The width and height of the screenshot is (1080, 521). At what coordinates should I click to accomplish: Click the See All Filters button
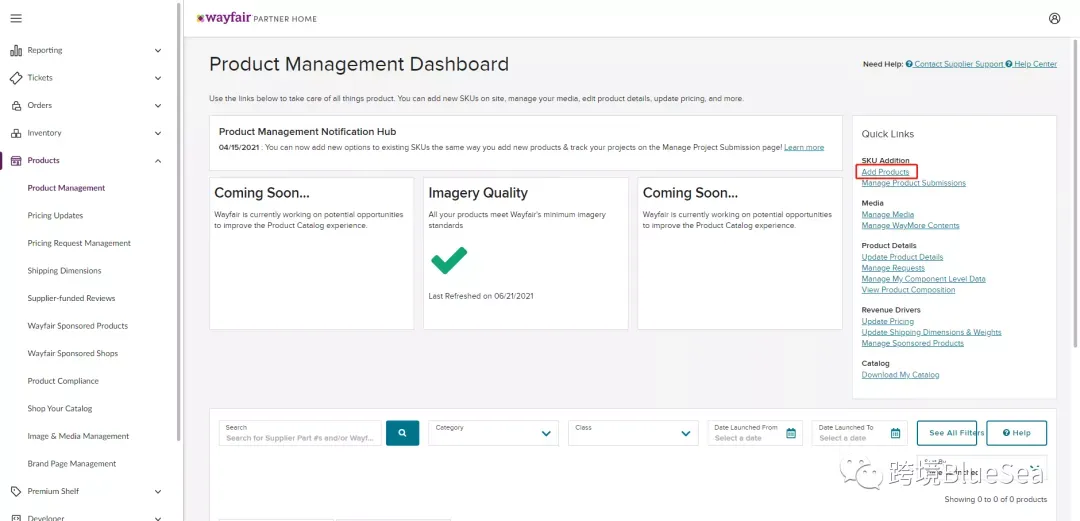coord(947,433)
